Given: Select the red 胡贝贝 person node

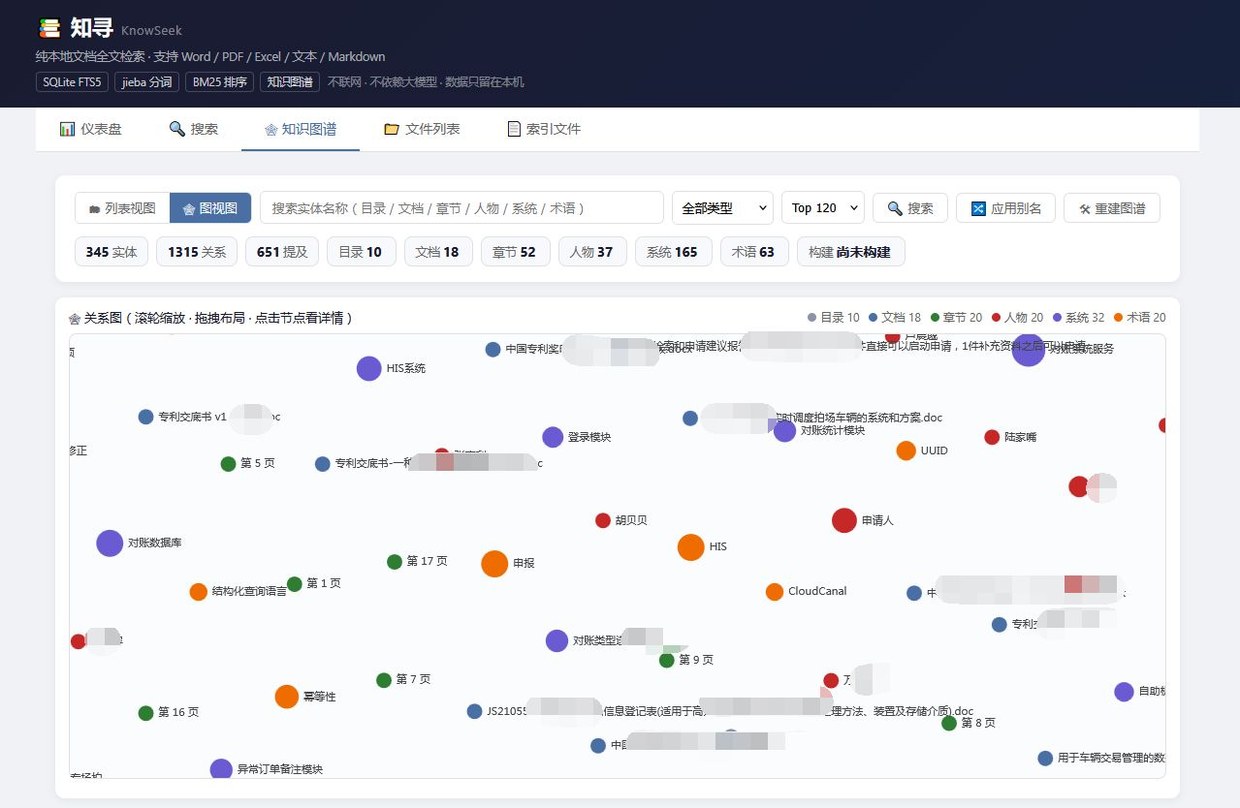Looking at the screenshot, I should [603, 520].
